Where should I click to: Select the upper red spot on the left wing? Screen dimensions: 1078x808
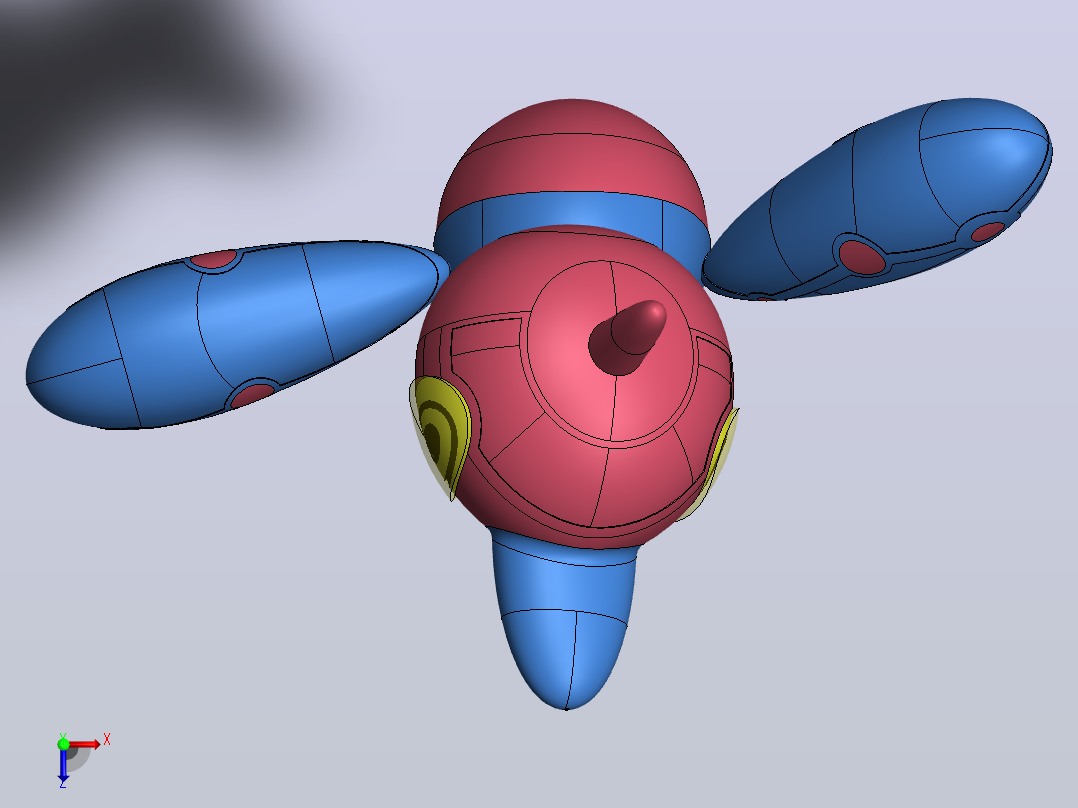[x=214, y=259]
